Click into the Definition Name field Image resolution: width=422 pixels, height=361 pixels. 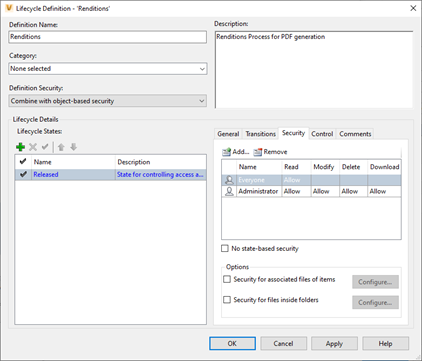108,37
